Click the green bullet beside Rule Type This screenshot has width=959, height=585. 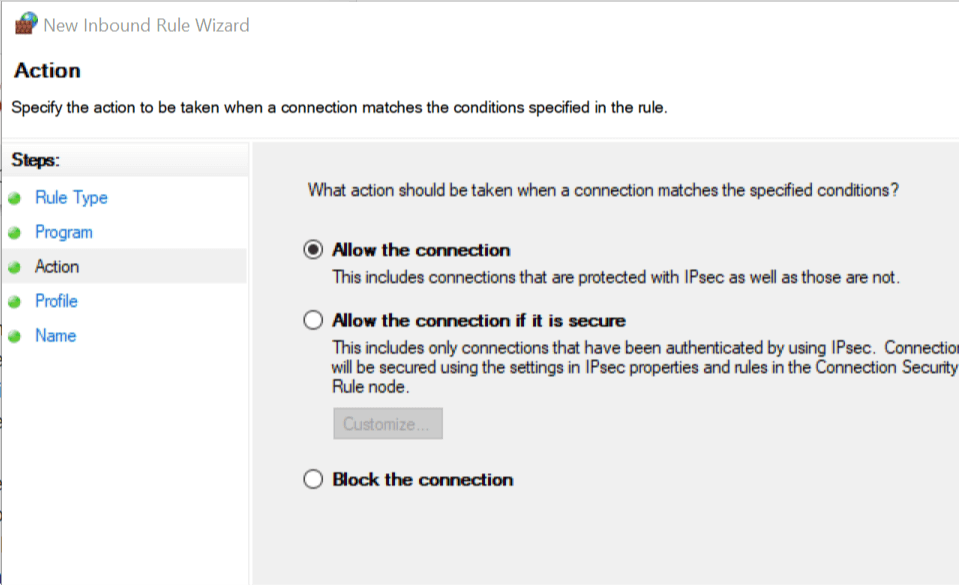[x=15, y=198]
